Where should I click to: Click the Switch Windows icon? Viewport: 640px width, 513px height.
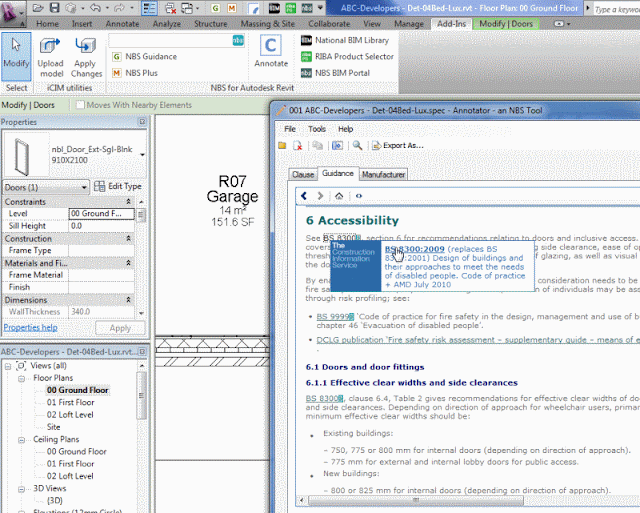coord(187,8)
